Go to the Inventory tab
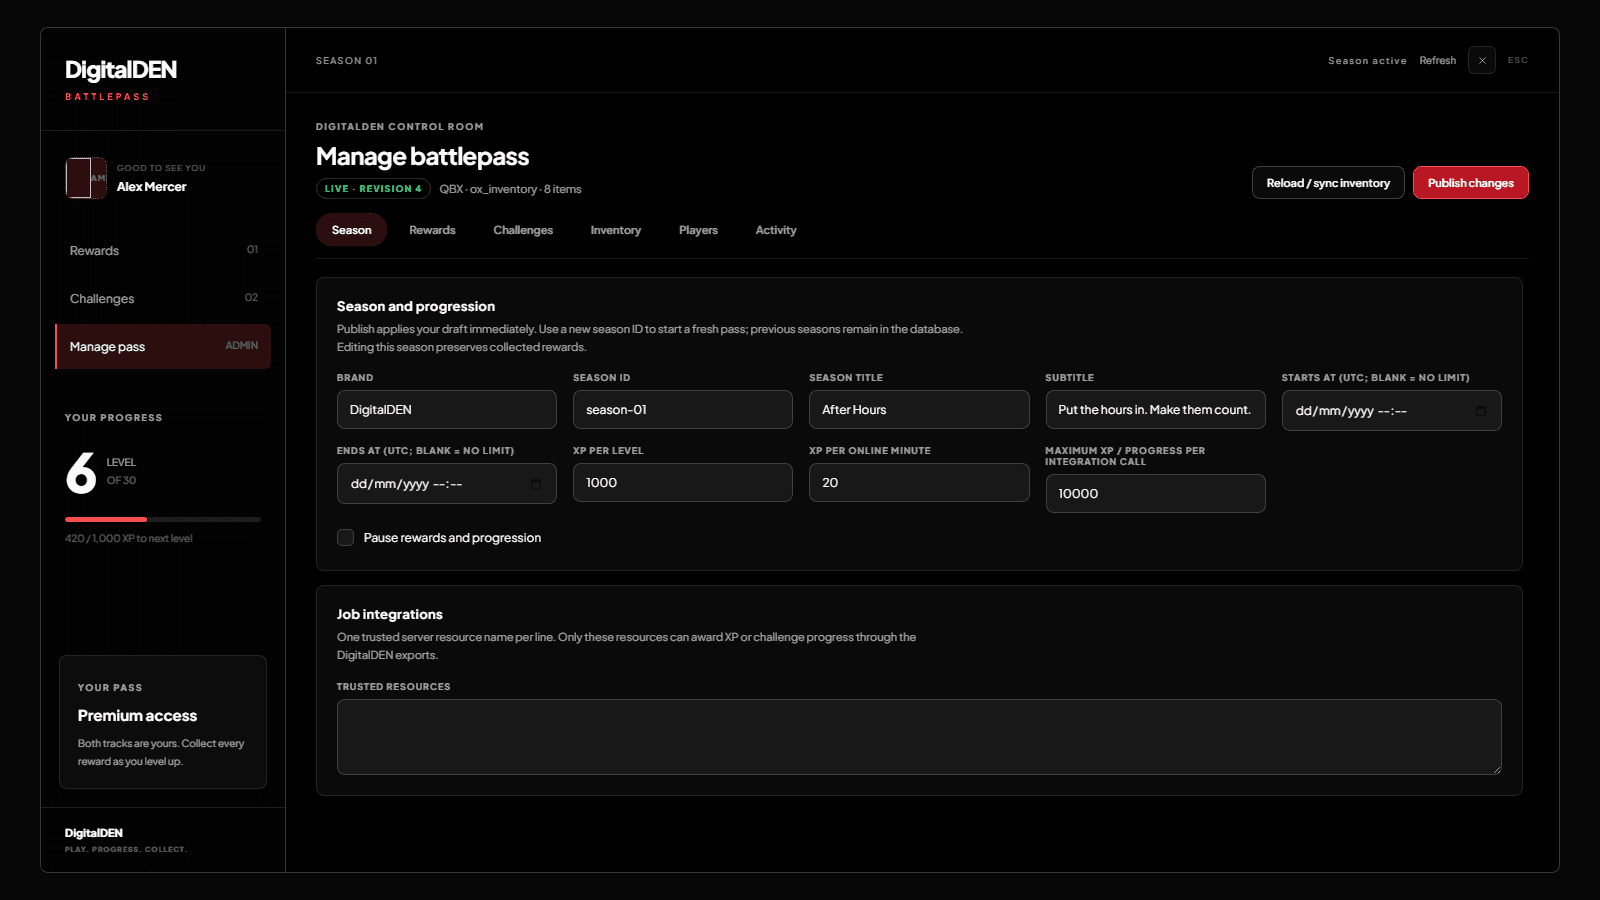The height and width of the screenshot is (900, 1600). (x=616, y=230)
